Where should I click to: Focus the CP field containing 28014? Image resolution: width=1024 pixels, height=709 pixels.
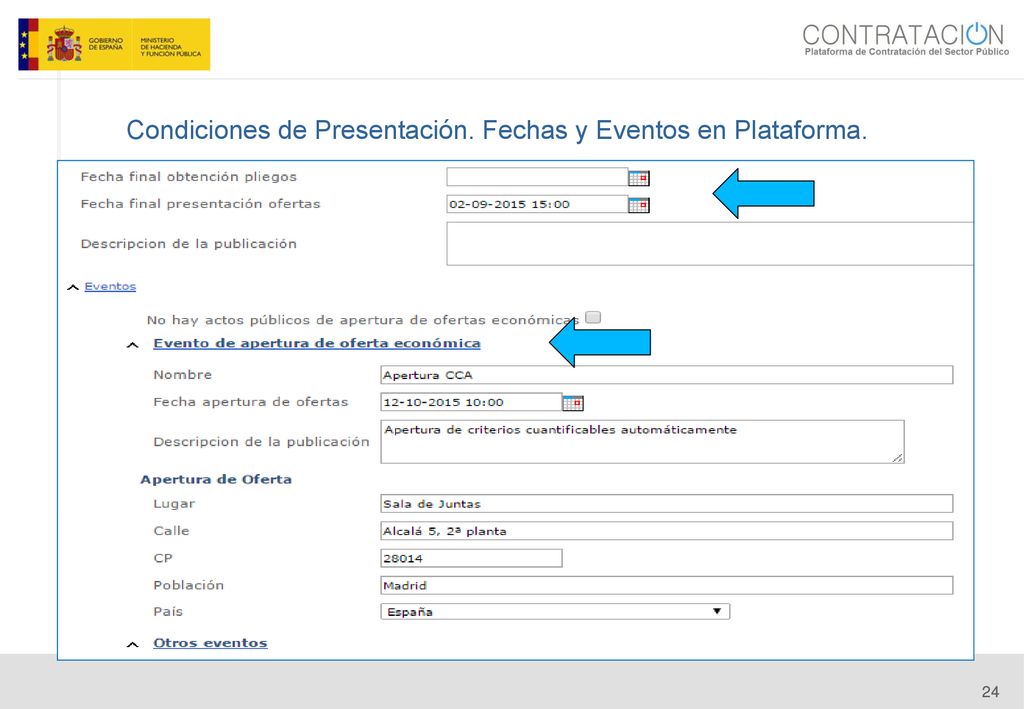(471, 558)
